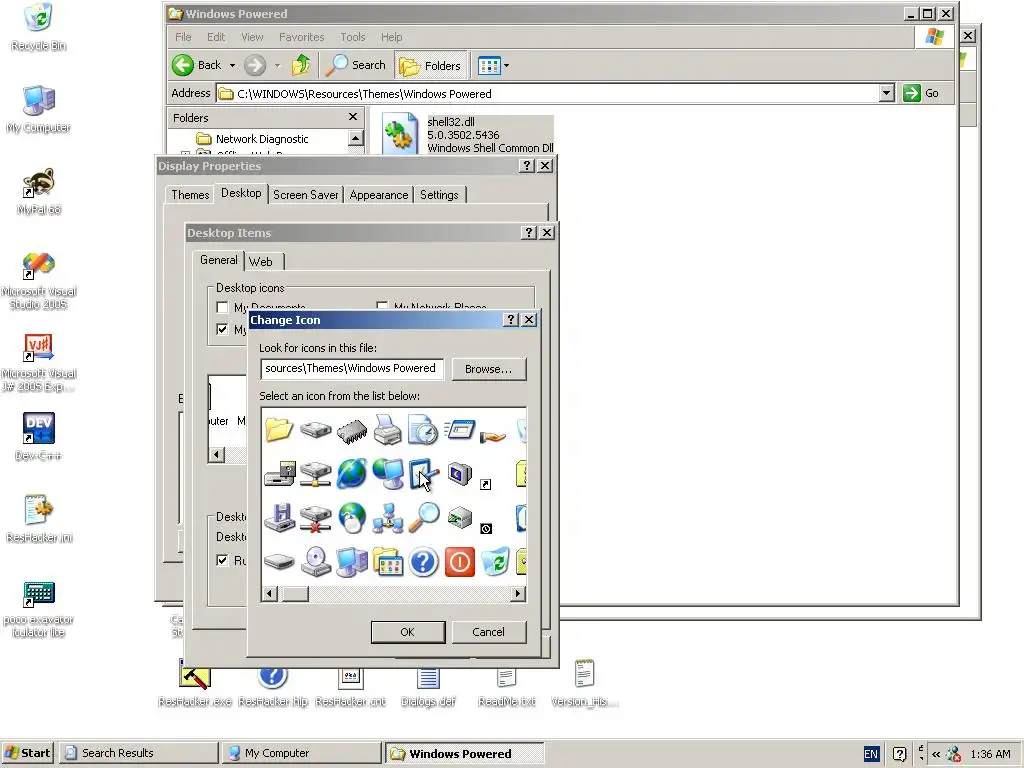Image resolution: width=1024 pixels, height=768 pixels.
Task: Select the red power shutdown icon
Action: coord(460,562)
